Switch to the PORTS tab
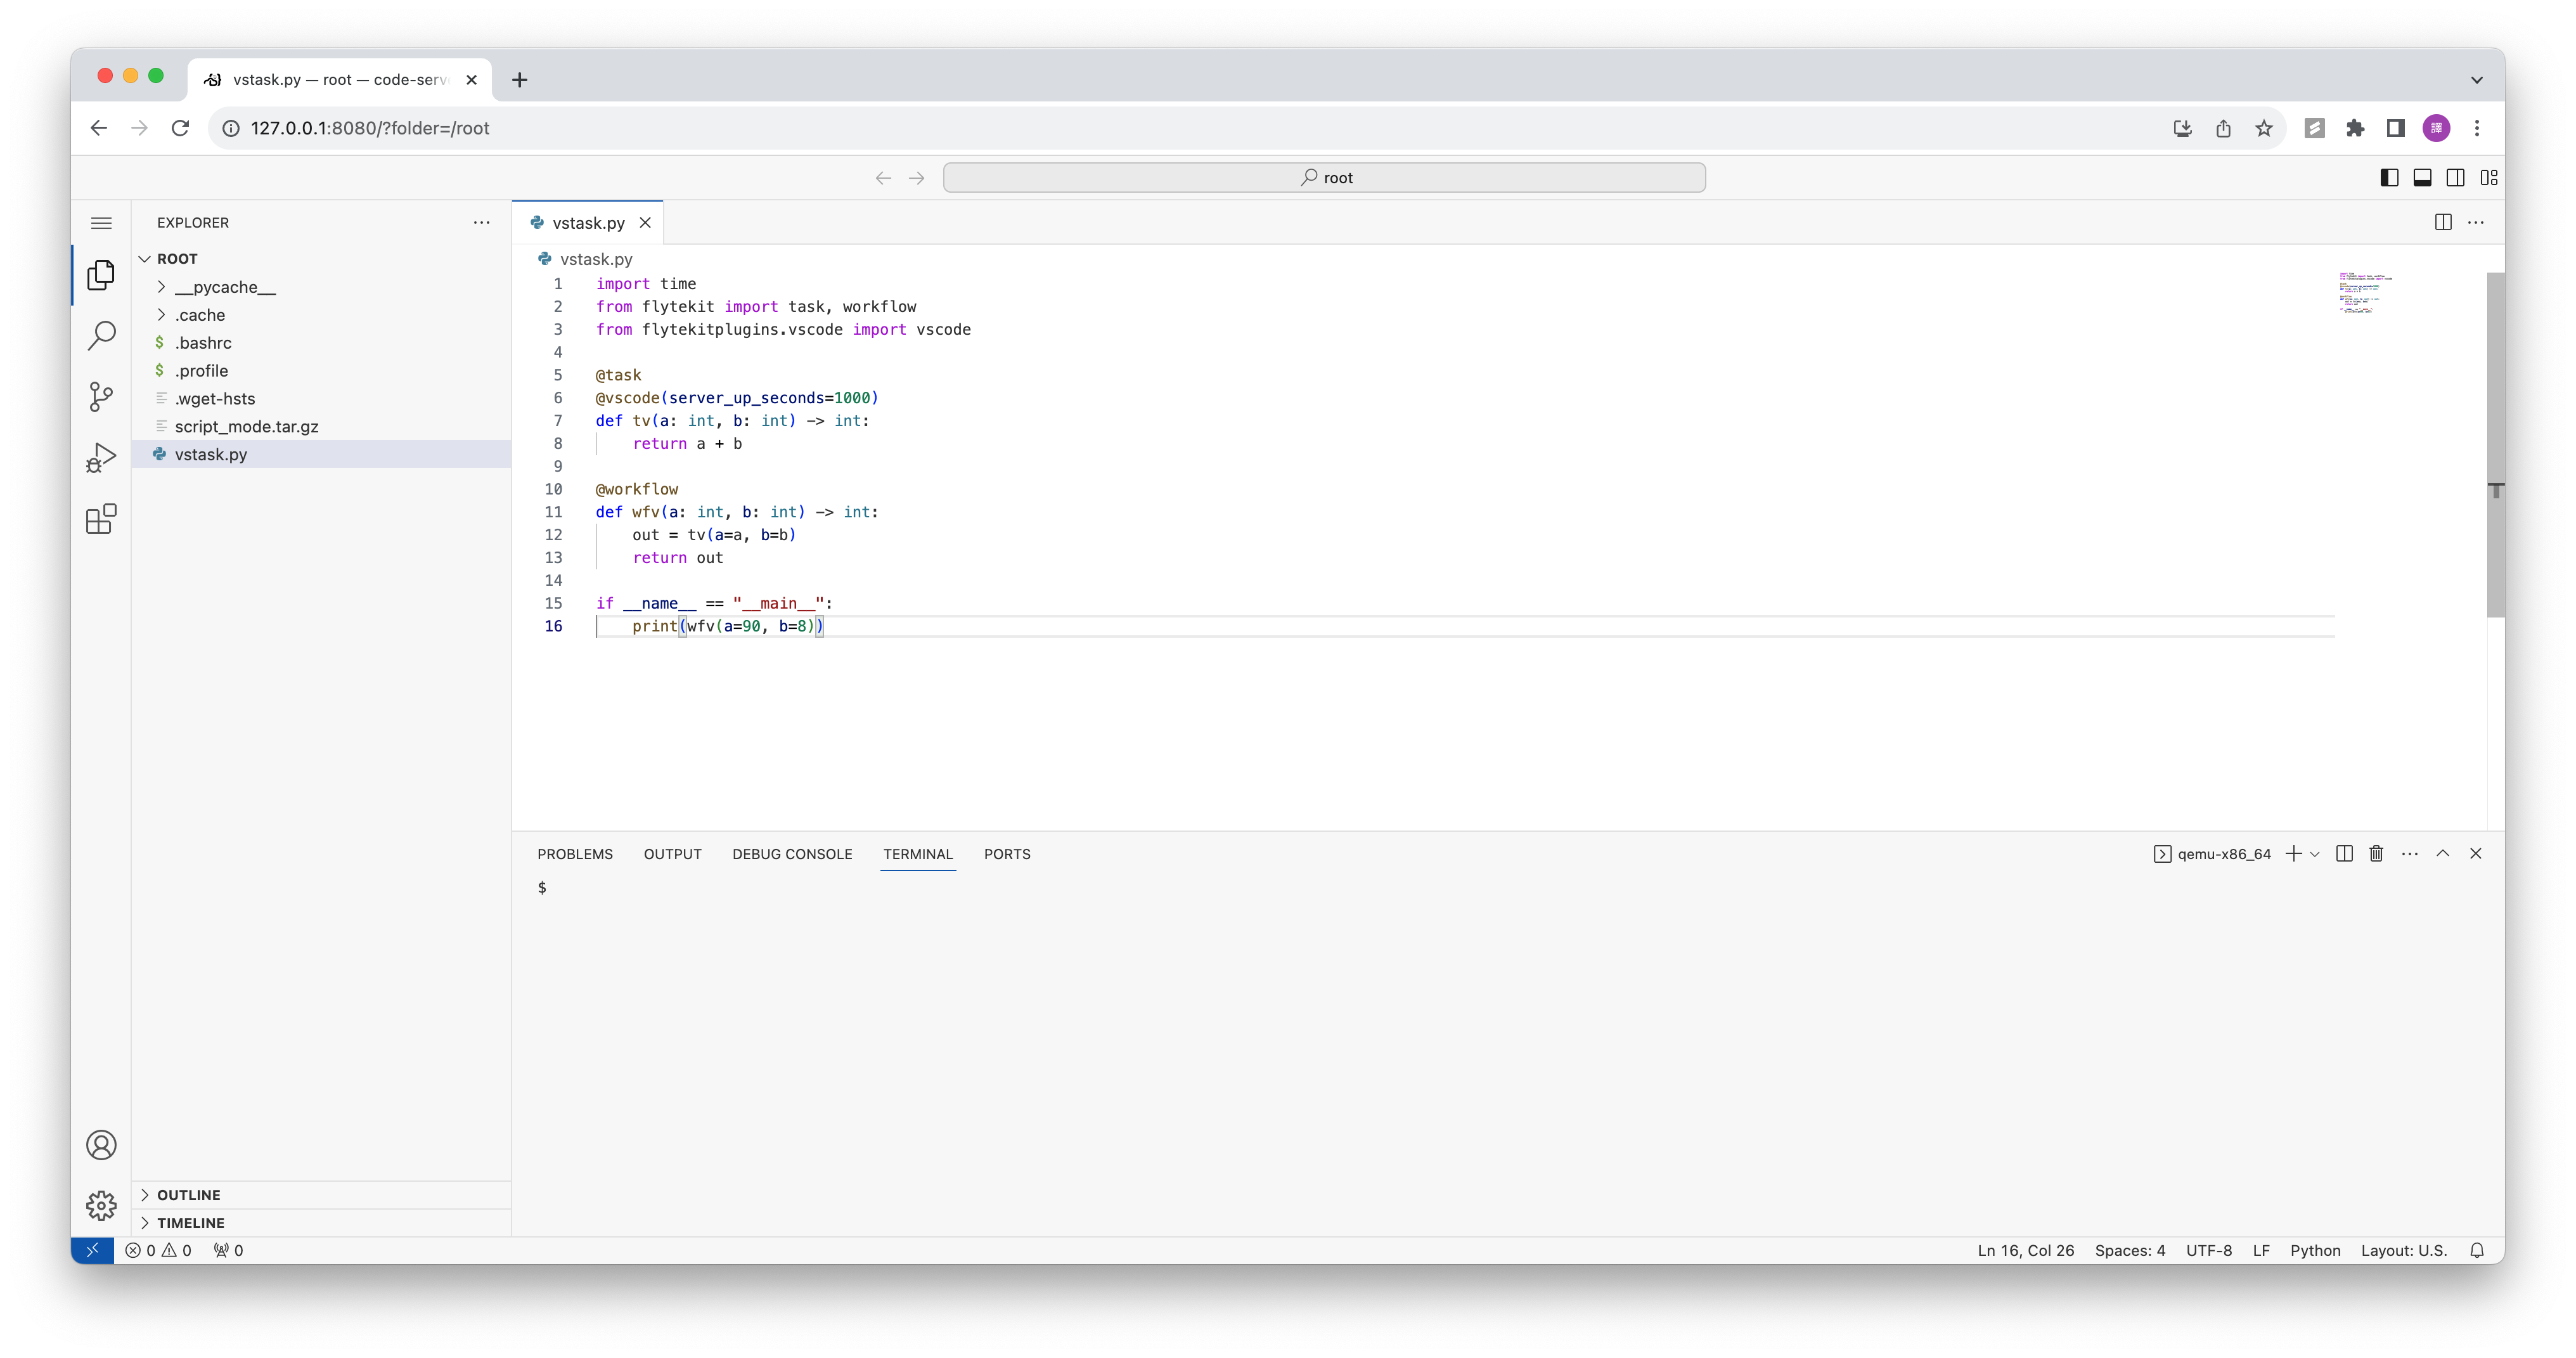 point(1007,854)
